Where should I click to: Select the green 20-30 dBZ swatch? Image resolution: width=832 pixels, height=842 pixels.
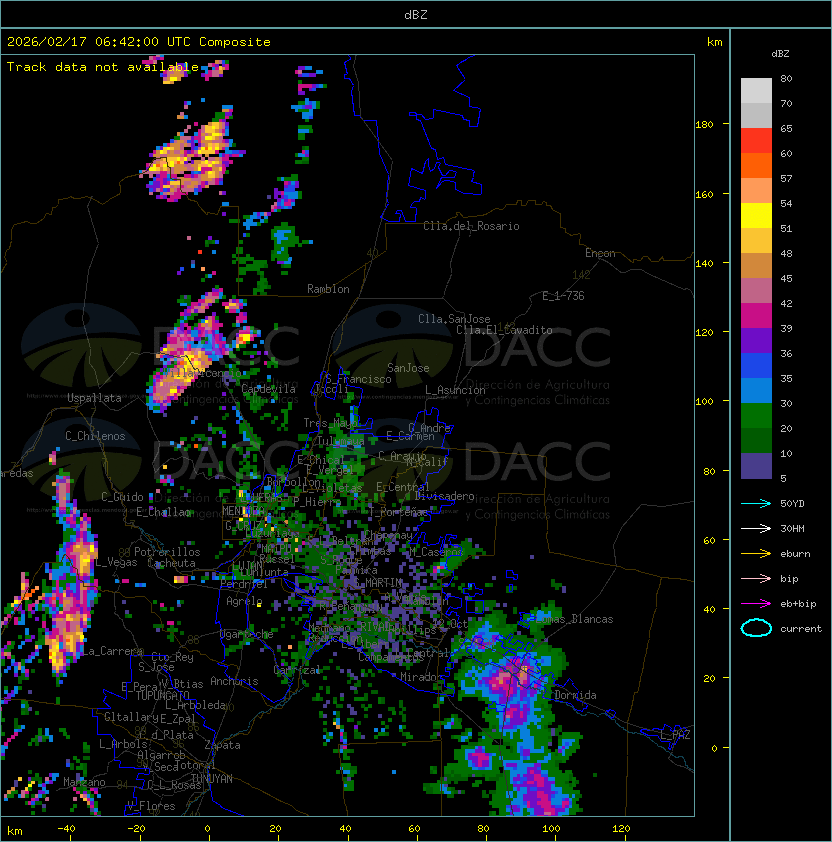(756, 416)
